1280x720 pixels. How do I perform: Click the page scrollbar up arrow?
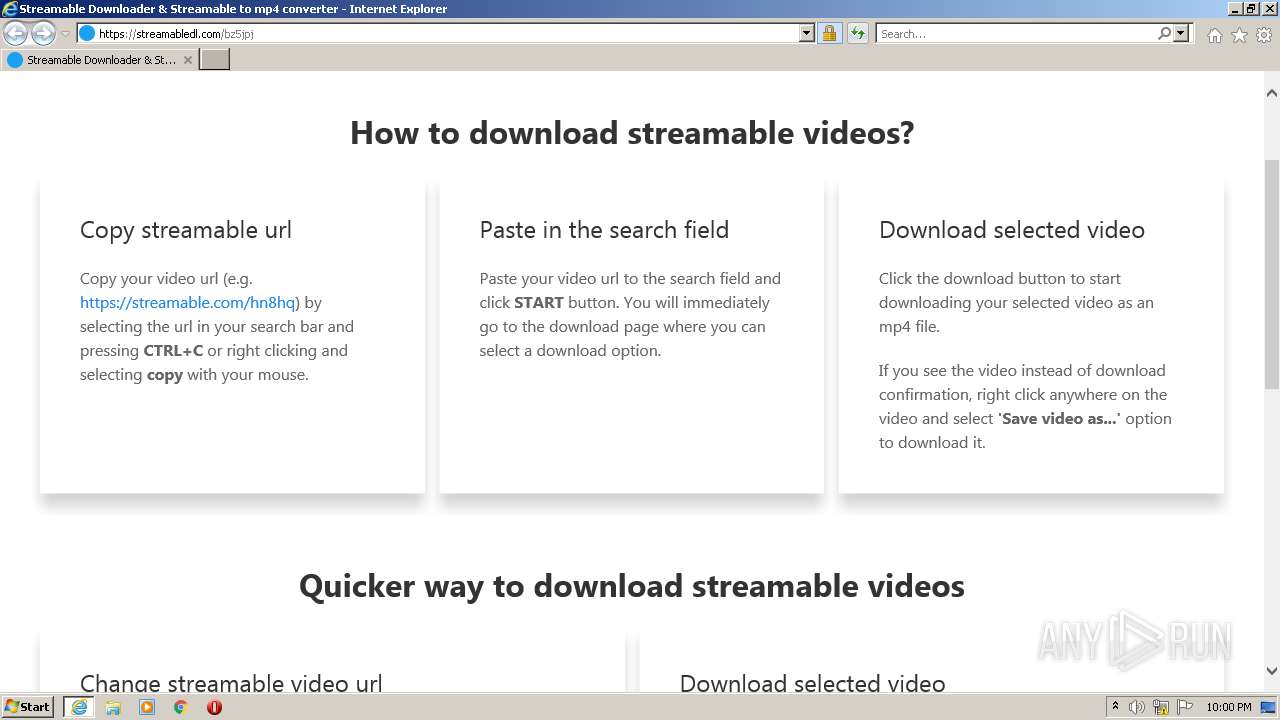1272,93
